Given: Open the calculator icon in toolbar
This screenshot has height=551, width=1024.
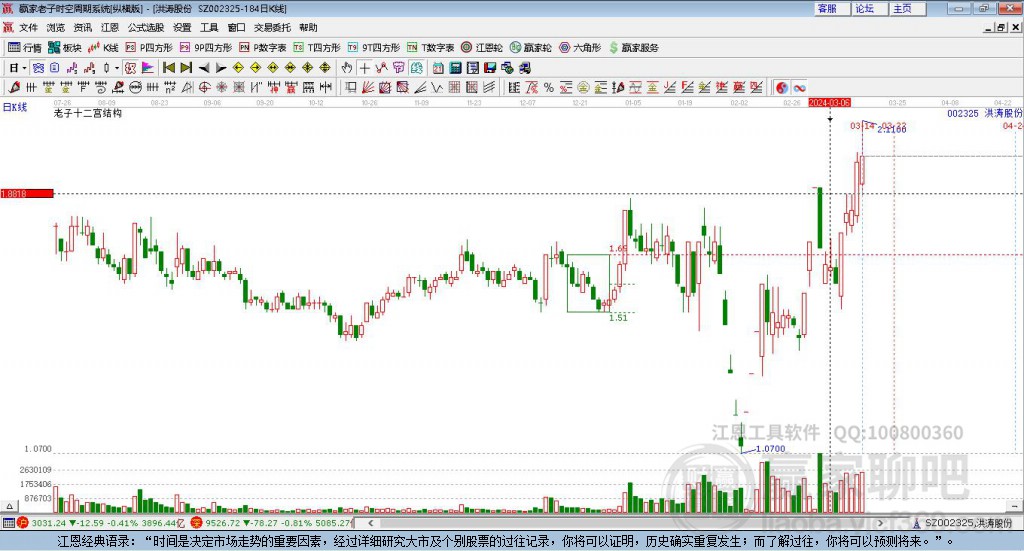Looking at the screenshot, I should (x=455, y=68).
